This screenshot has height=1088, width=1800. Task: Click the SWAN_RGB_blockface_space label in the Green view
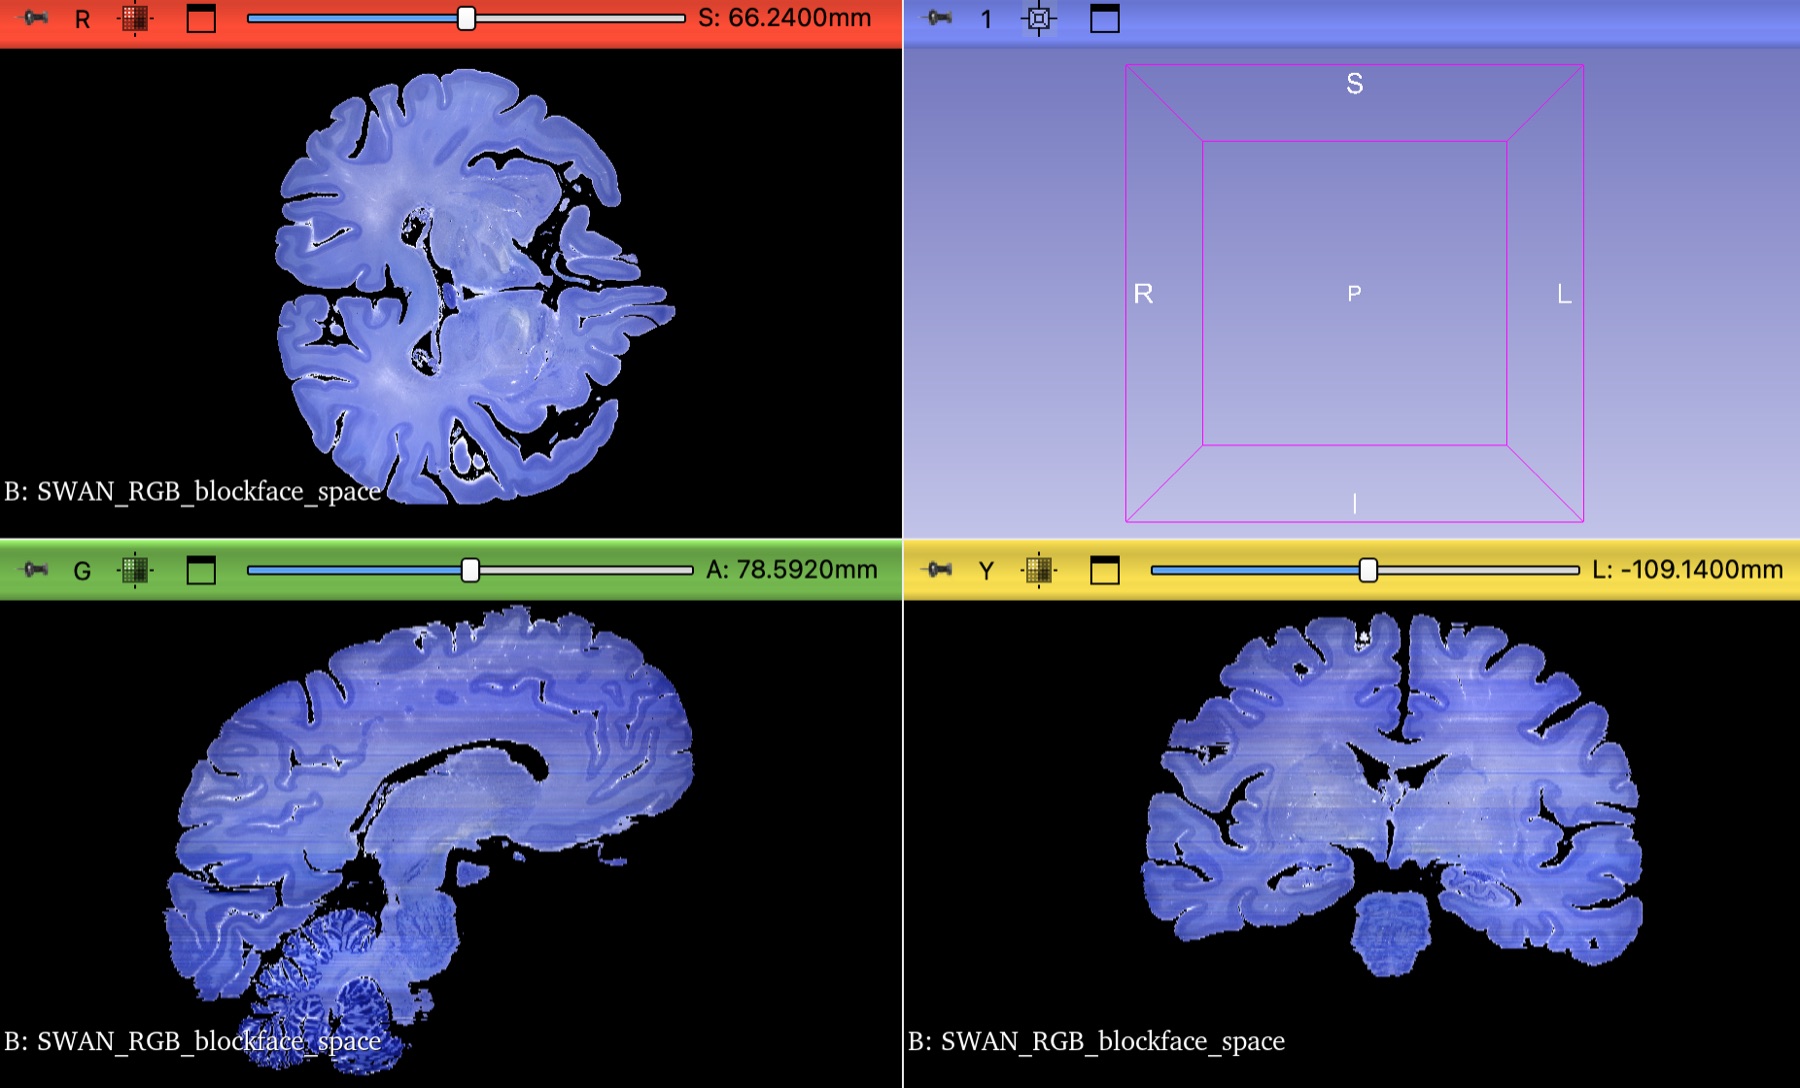(x=209, y=1042)
